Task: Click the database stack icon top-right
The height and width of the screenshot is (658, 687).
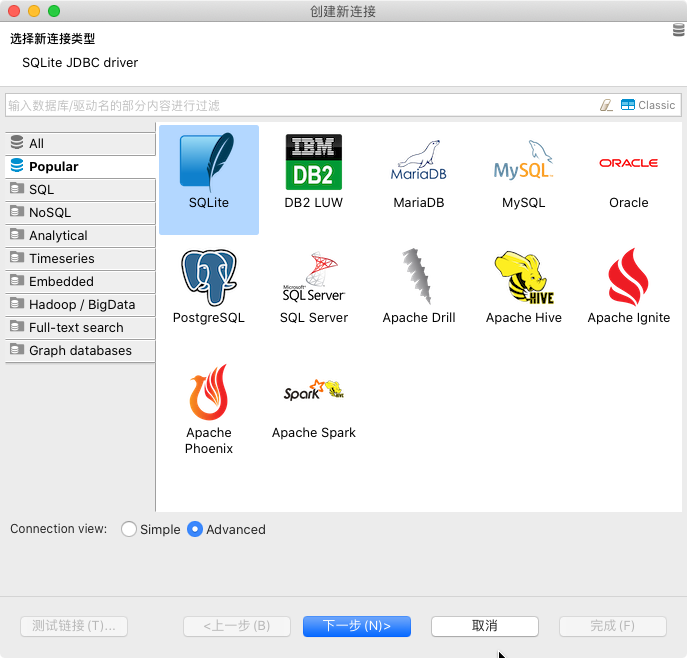Action: 679,31
